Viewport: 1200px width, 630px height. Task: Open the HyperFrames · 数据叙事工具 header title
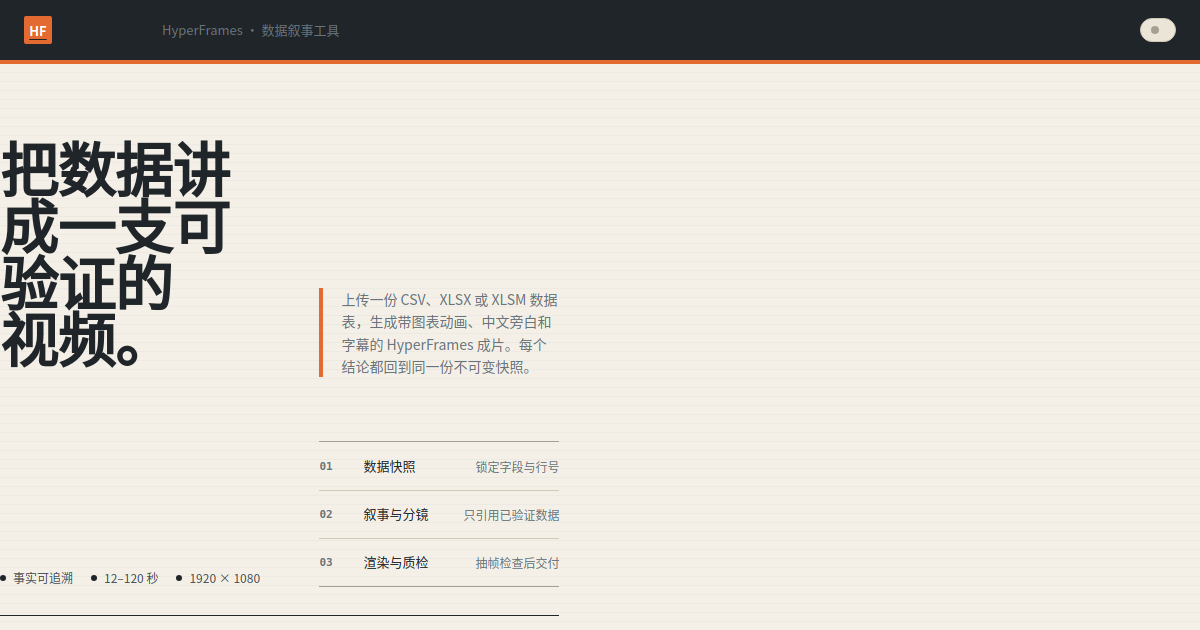click(x=251, y=31)
